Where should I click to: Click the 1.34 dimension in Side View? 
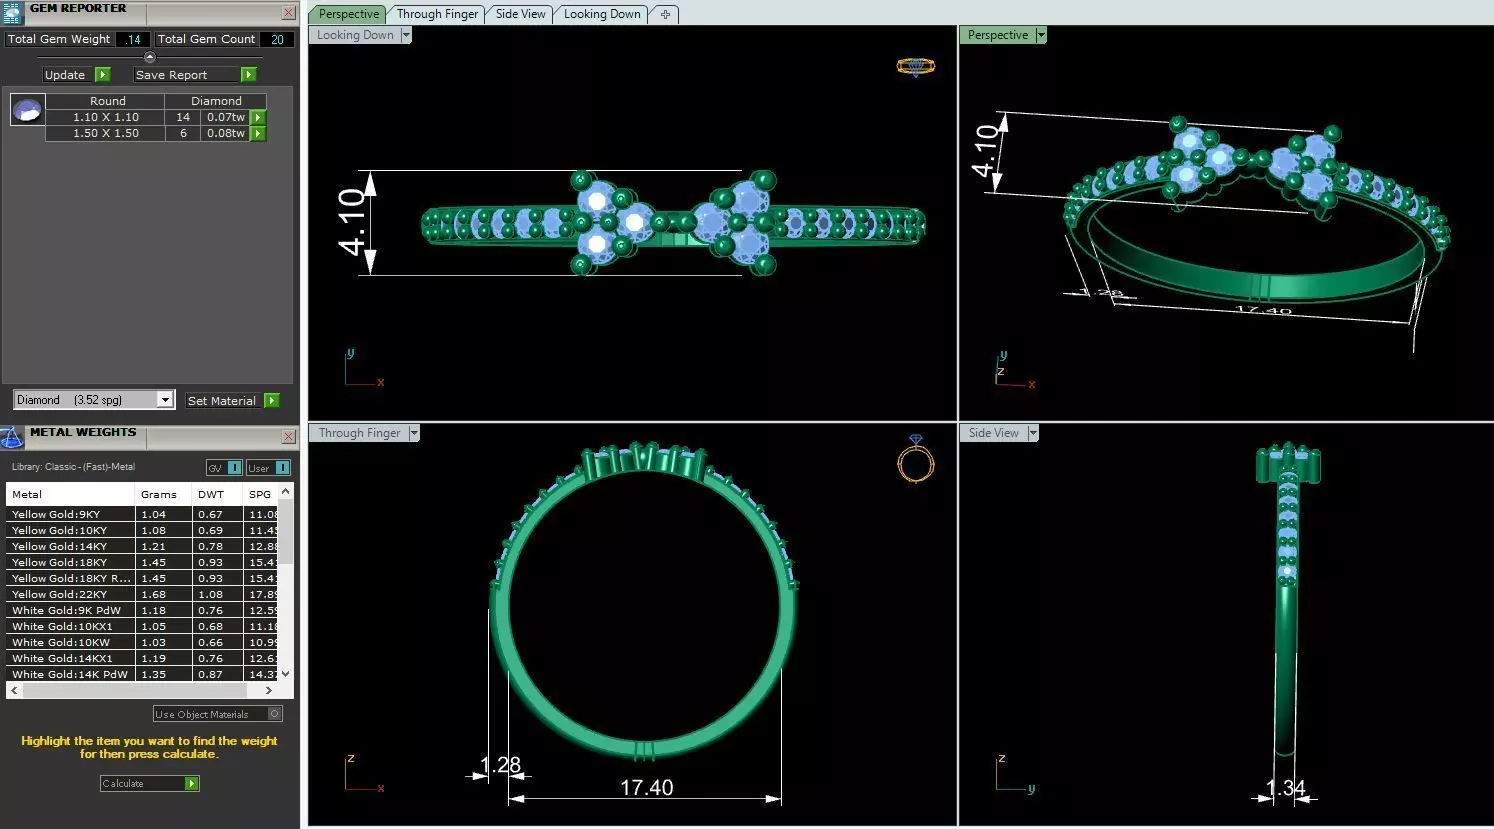1286,788
